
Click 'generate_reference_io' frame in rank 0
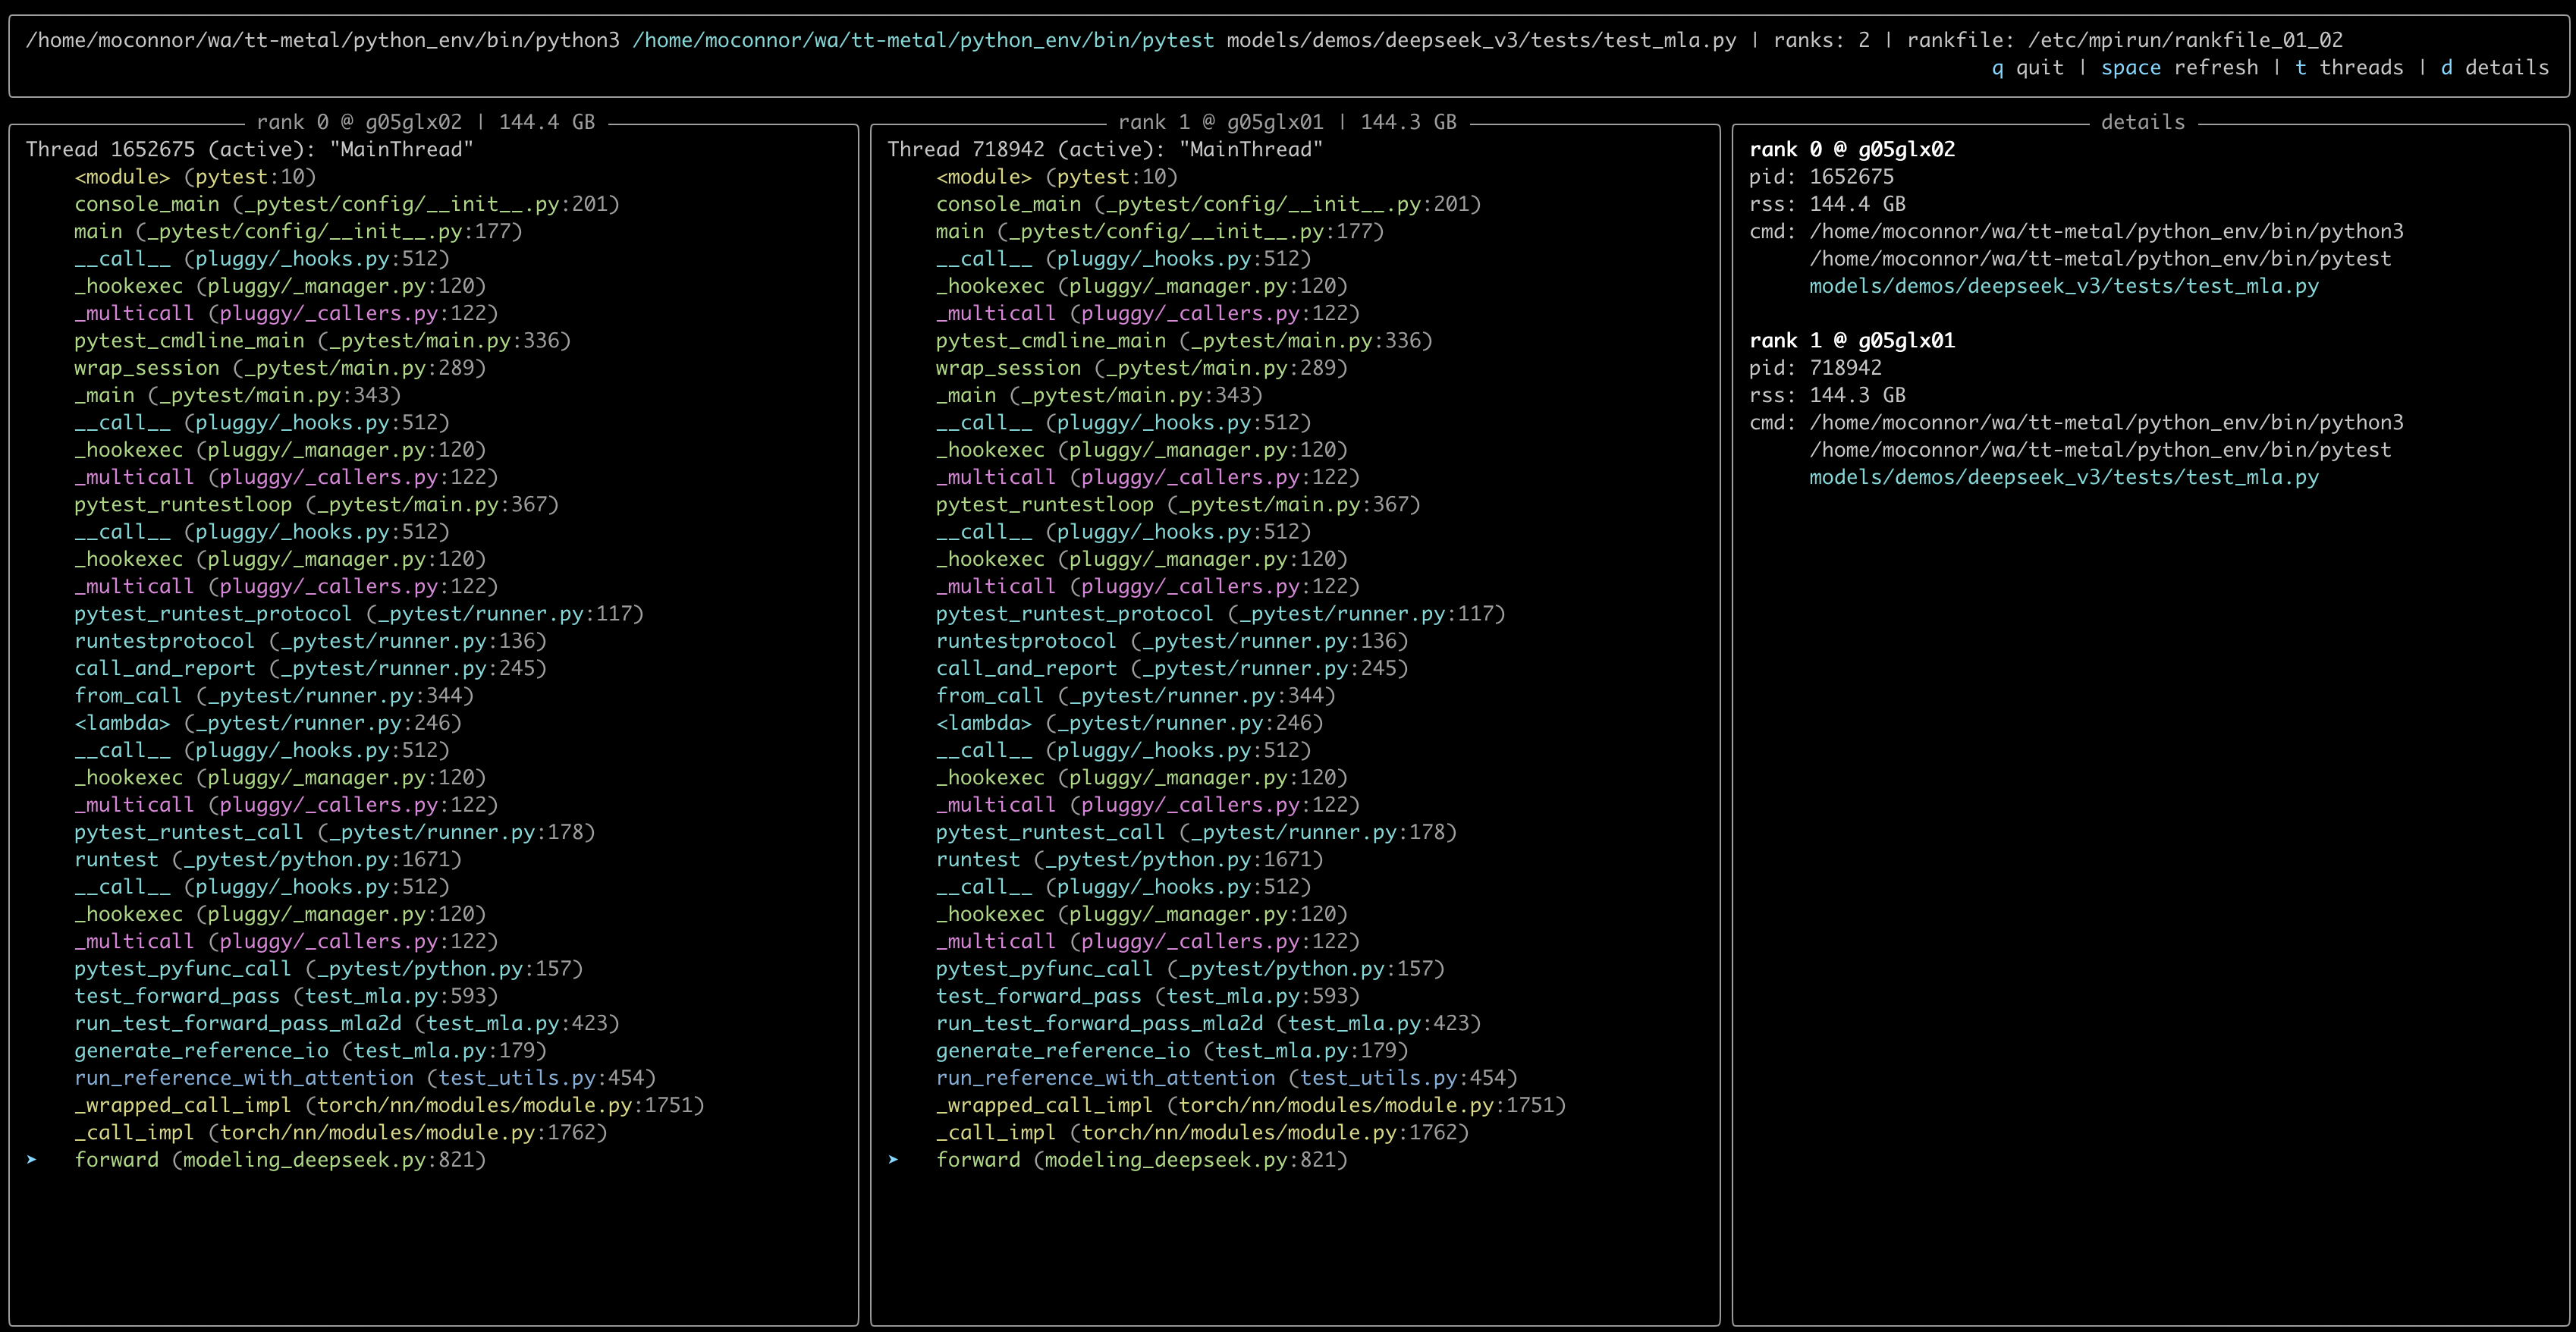click(x=310, y=1051)
